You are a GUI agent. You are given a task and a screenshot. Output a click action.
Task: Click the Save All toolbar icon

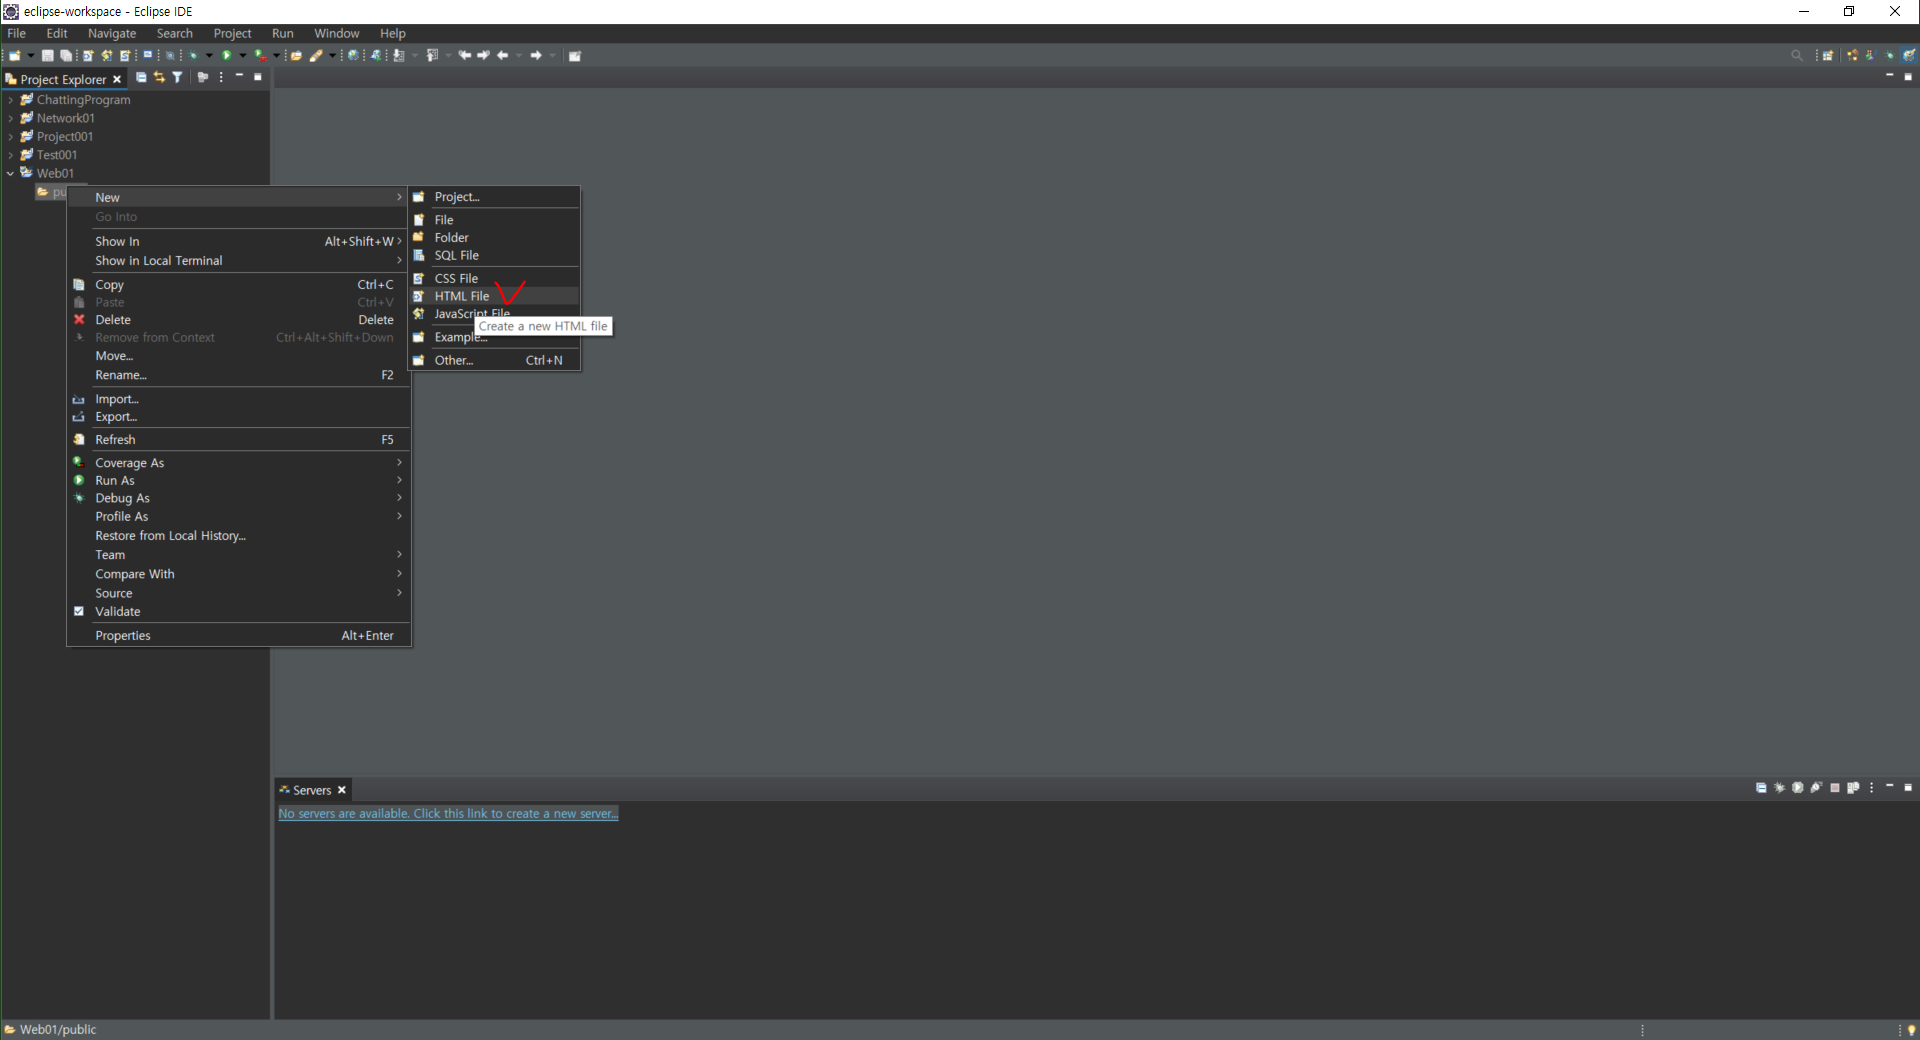[66, 56]
